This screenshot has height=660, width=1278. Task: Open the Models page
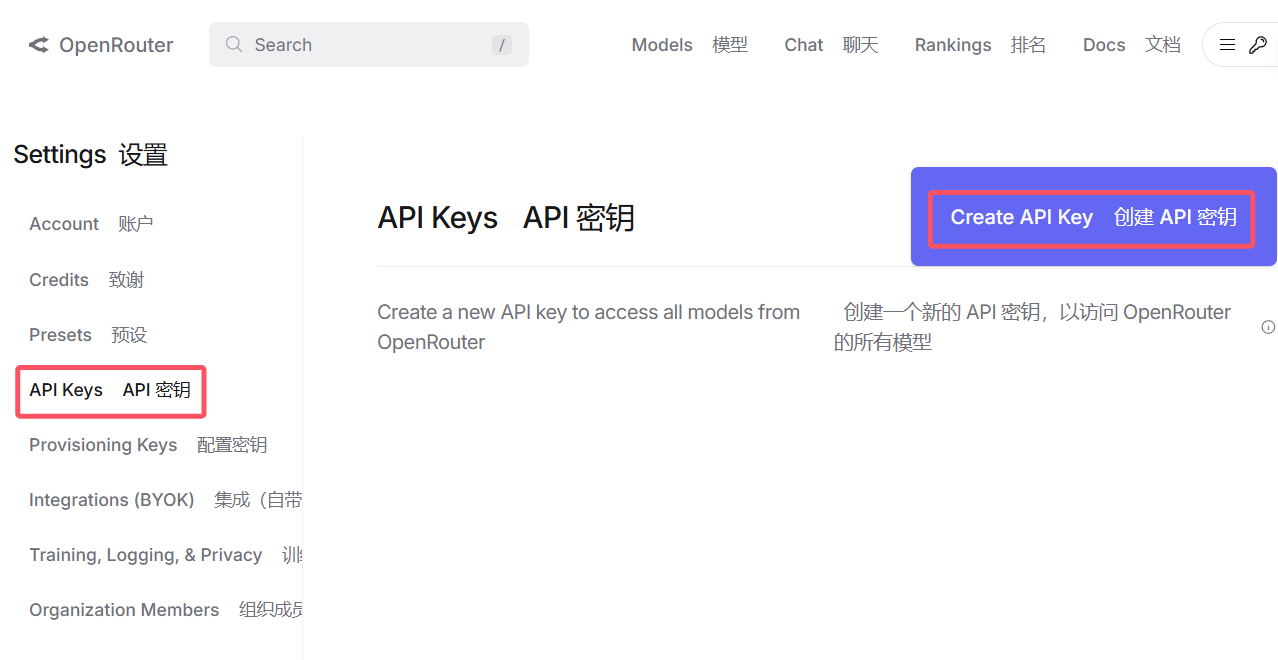[661, 44]
